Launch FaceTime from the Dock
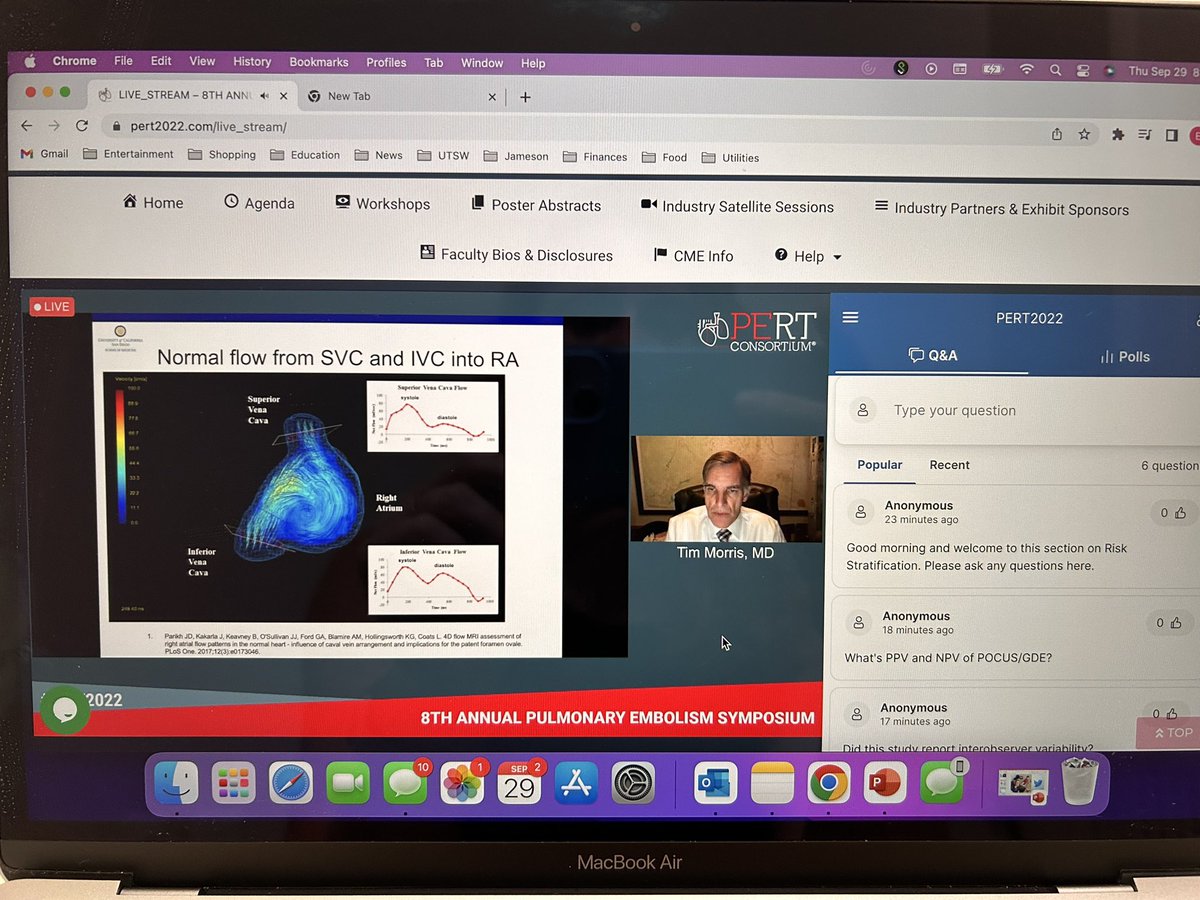 pos(348,783)
